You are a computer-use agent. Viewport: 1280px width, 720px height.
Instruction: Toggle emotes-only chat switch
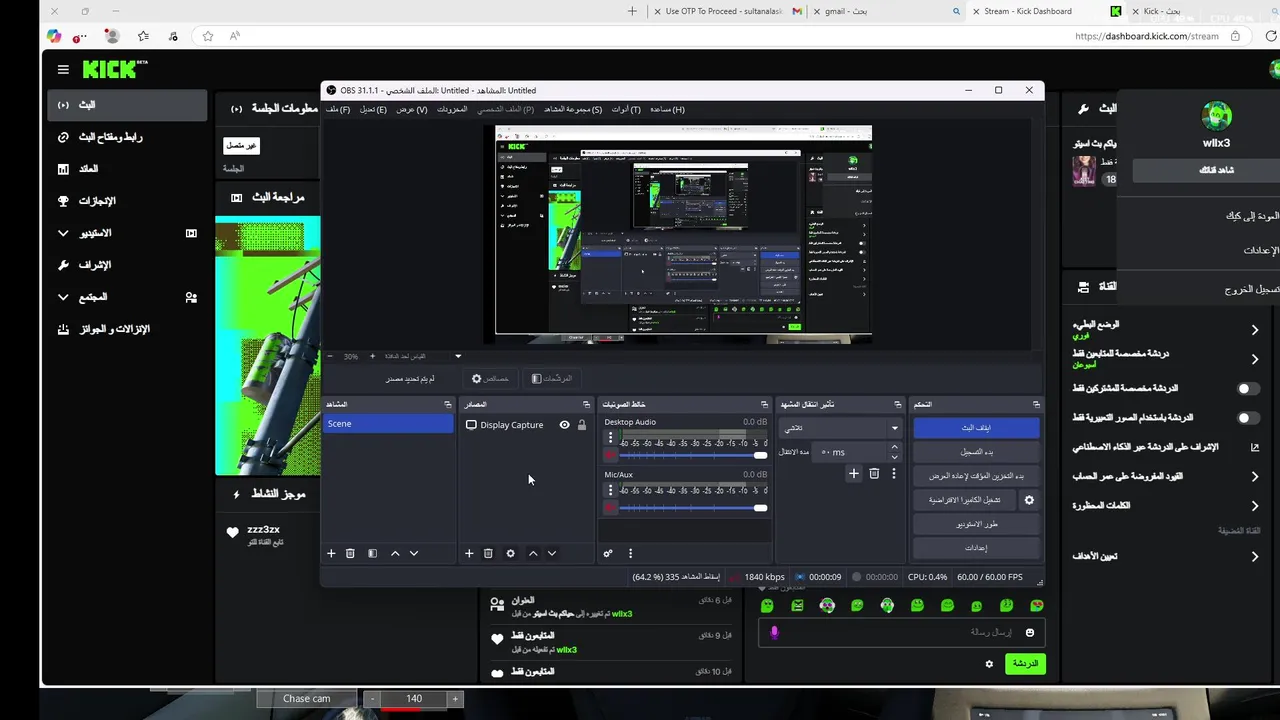click(x=1248, y=418)
